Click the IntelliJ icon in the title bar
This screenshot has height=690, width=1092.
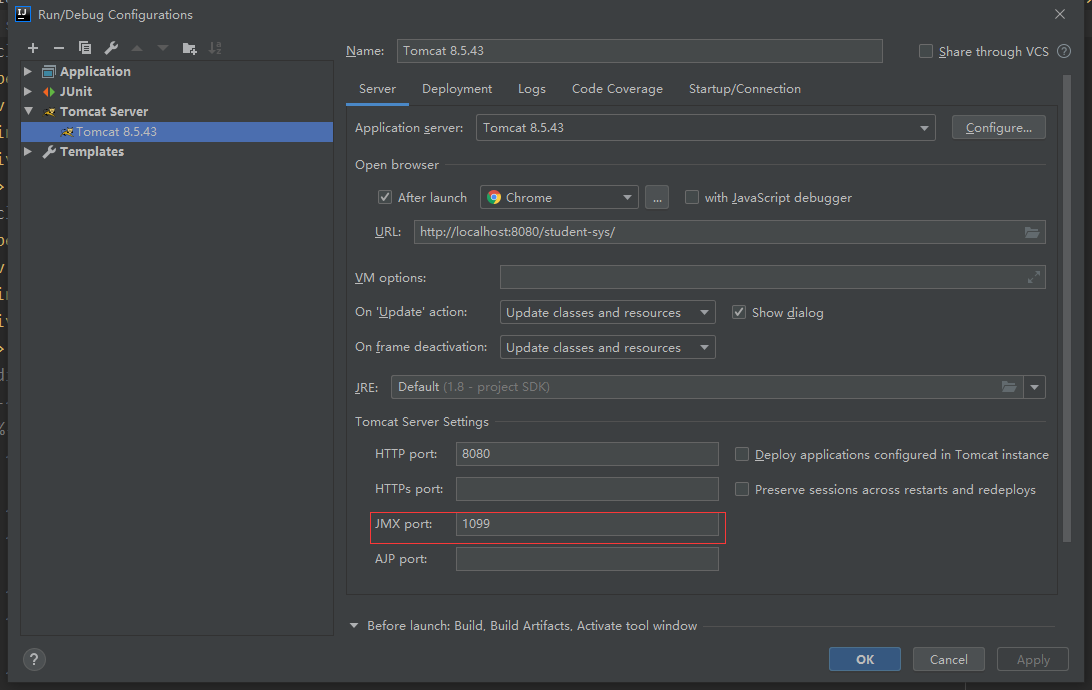tap(22, 14)
